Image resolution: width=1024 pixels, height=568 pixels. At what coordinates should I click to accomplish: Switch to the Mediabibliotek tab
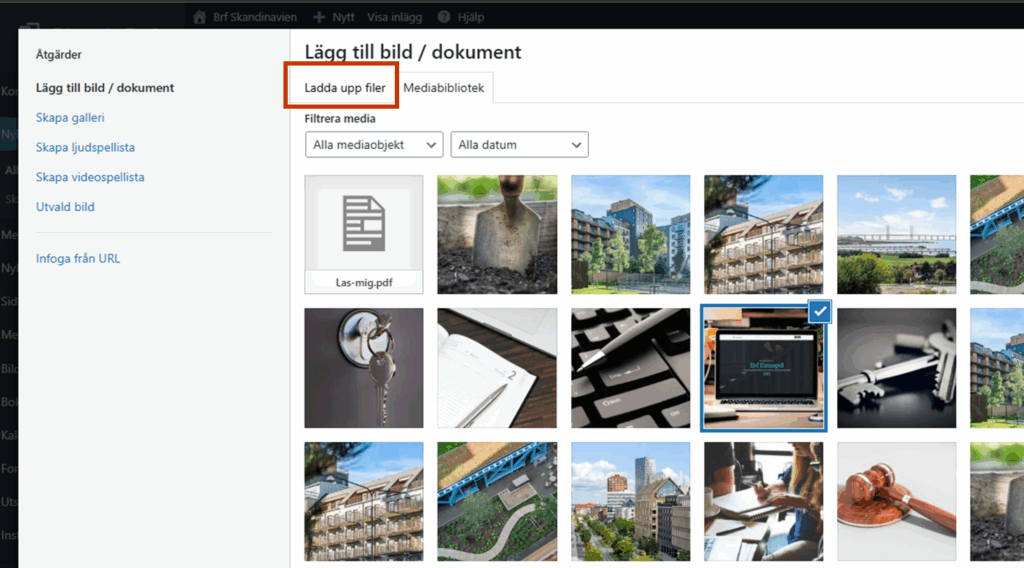pyautogui.click(x=443, y=87)
